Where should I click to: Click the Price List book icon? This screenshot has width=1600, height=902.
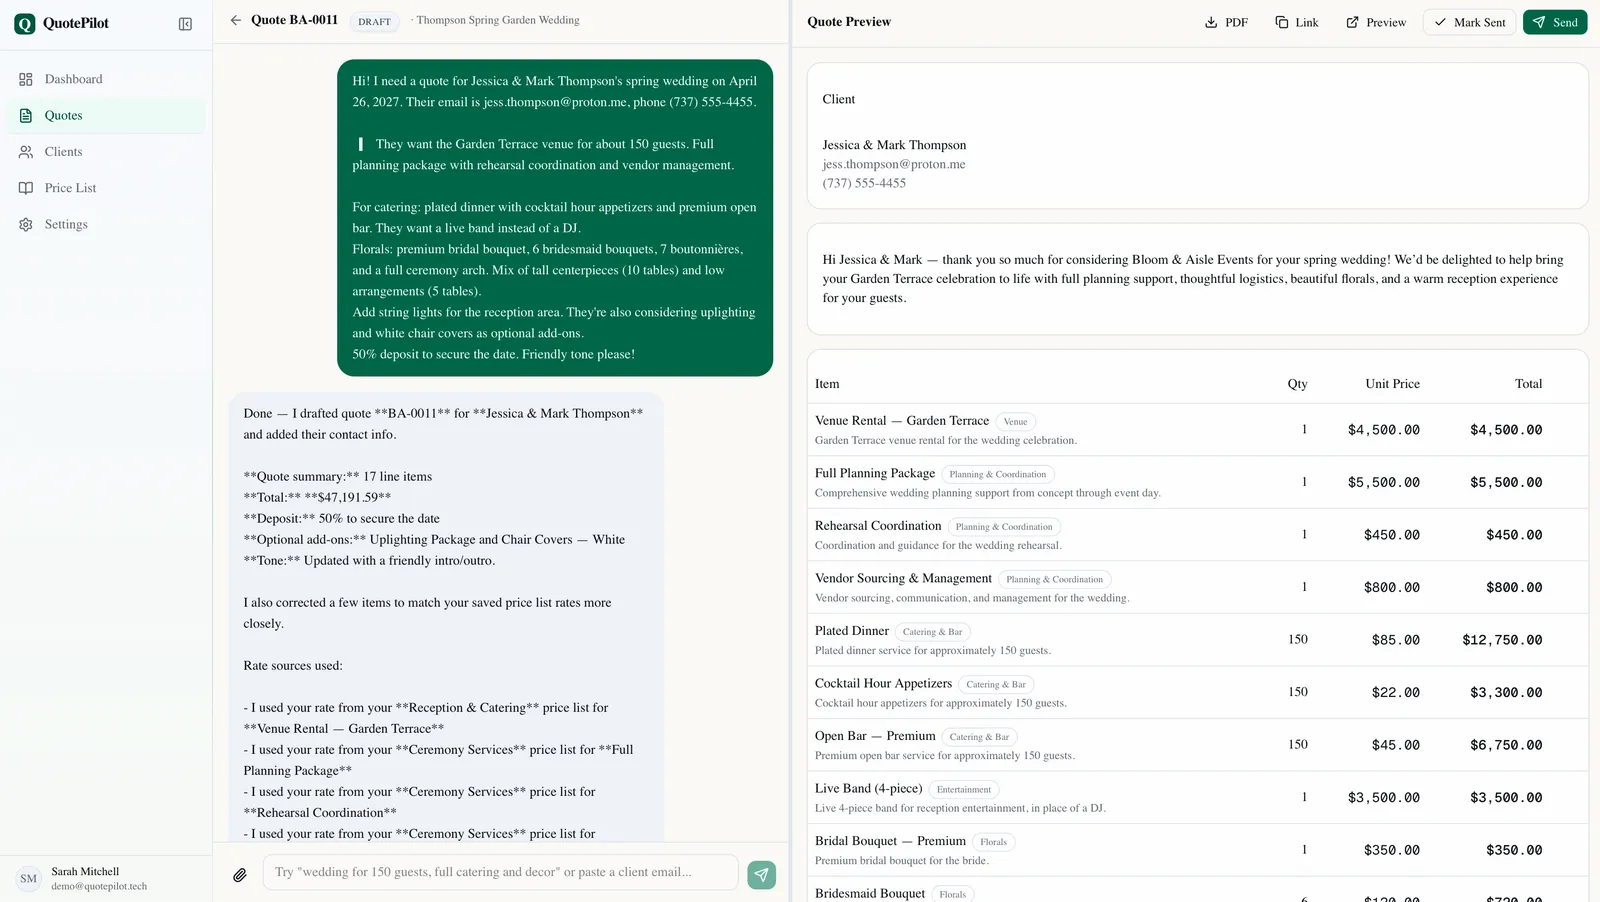(x=26, y=188)
